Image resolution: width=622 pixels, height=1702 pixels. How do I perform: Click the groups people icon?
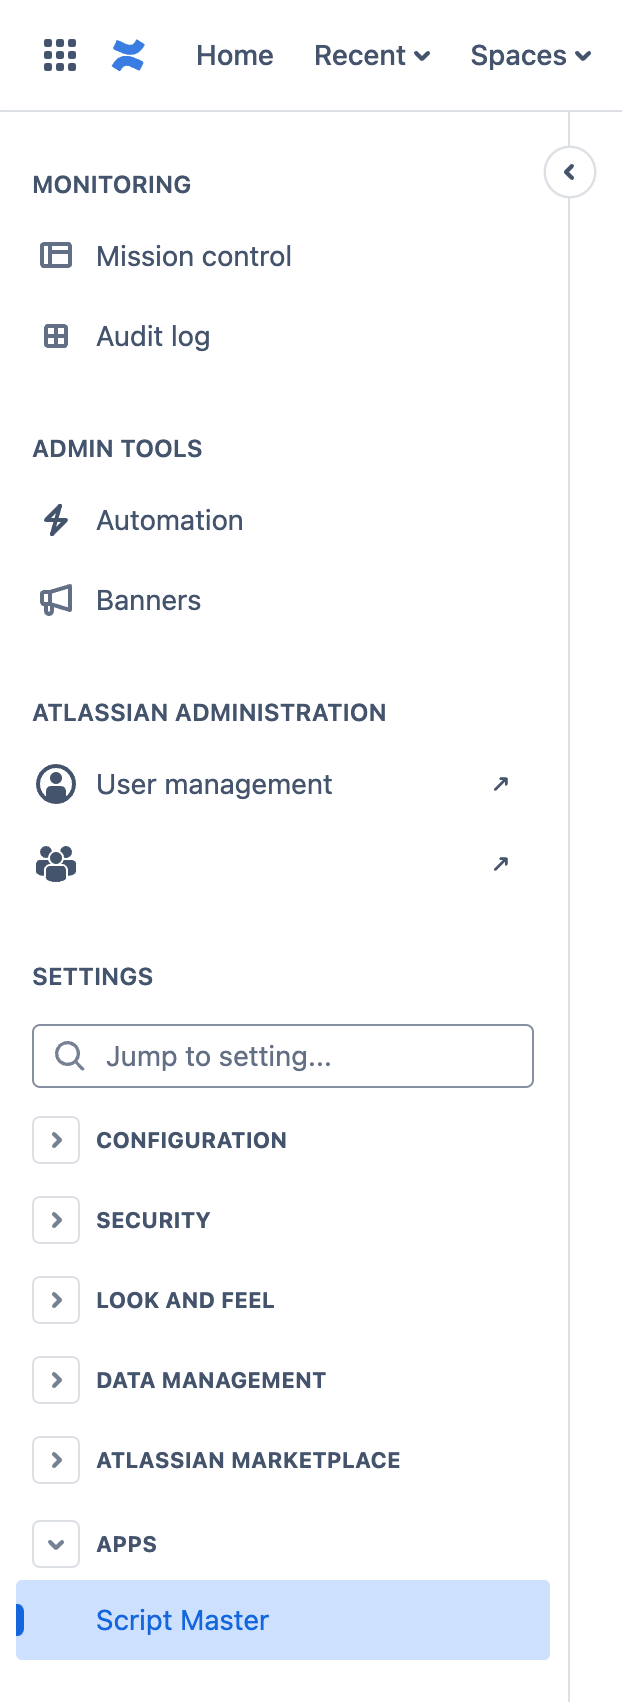pos(56,864)
